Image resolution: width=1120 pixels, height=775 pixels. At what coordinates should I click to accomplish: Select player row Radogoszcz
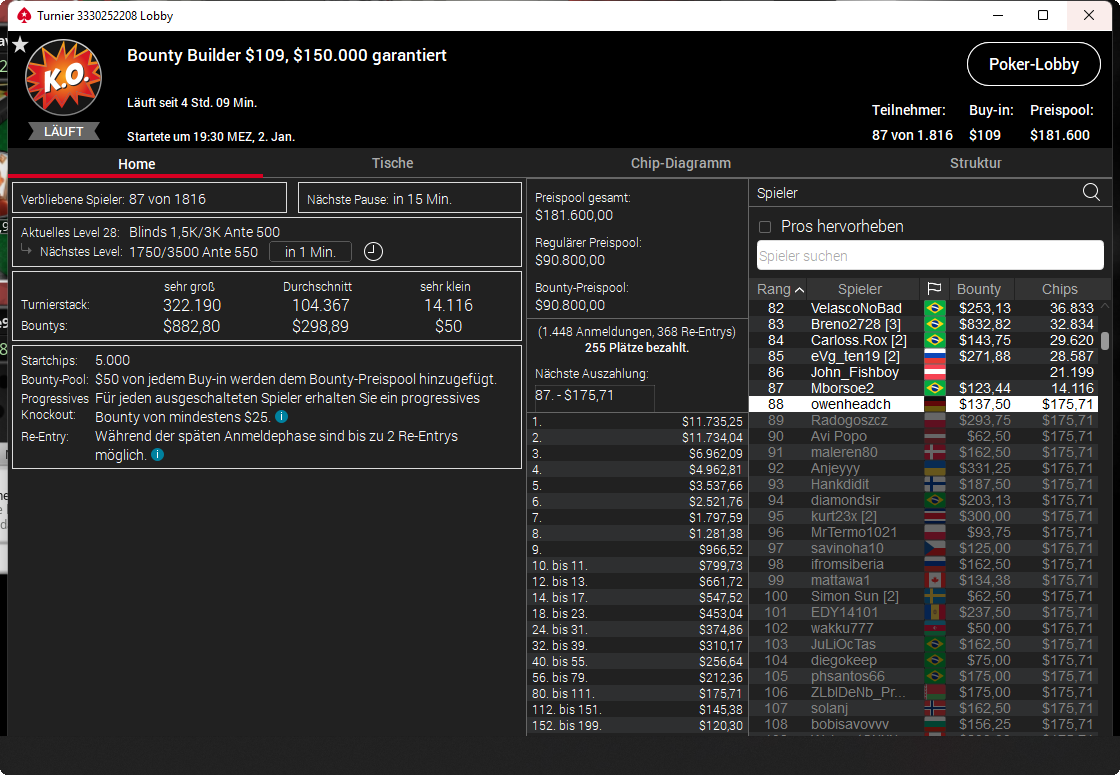pos(923,420)
